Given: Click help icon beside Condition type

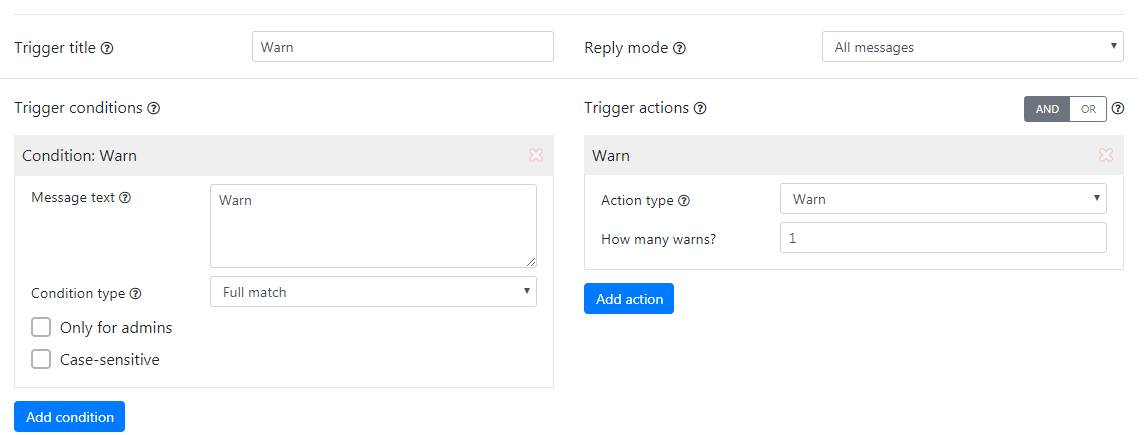Looking at the screenshot, I should 135,294.
